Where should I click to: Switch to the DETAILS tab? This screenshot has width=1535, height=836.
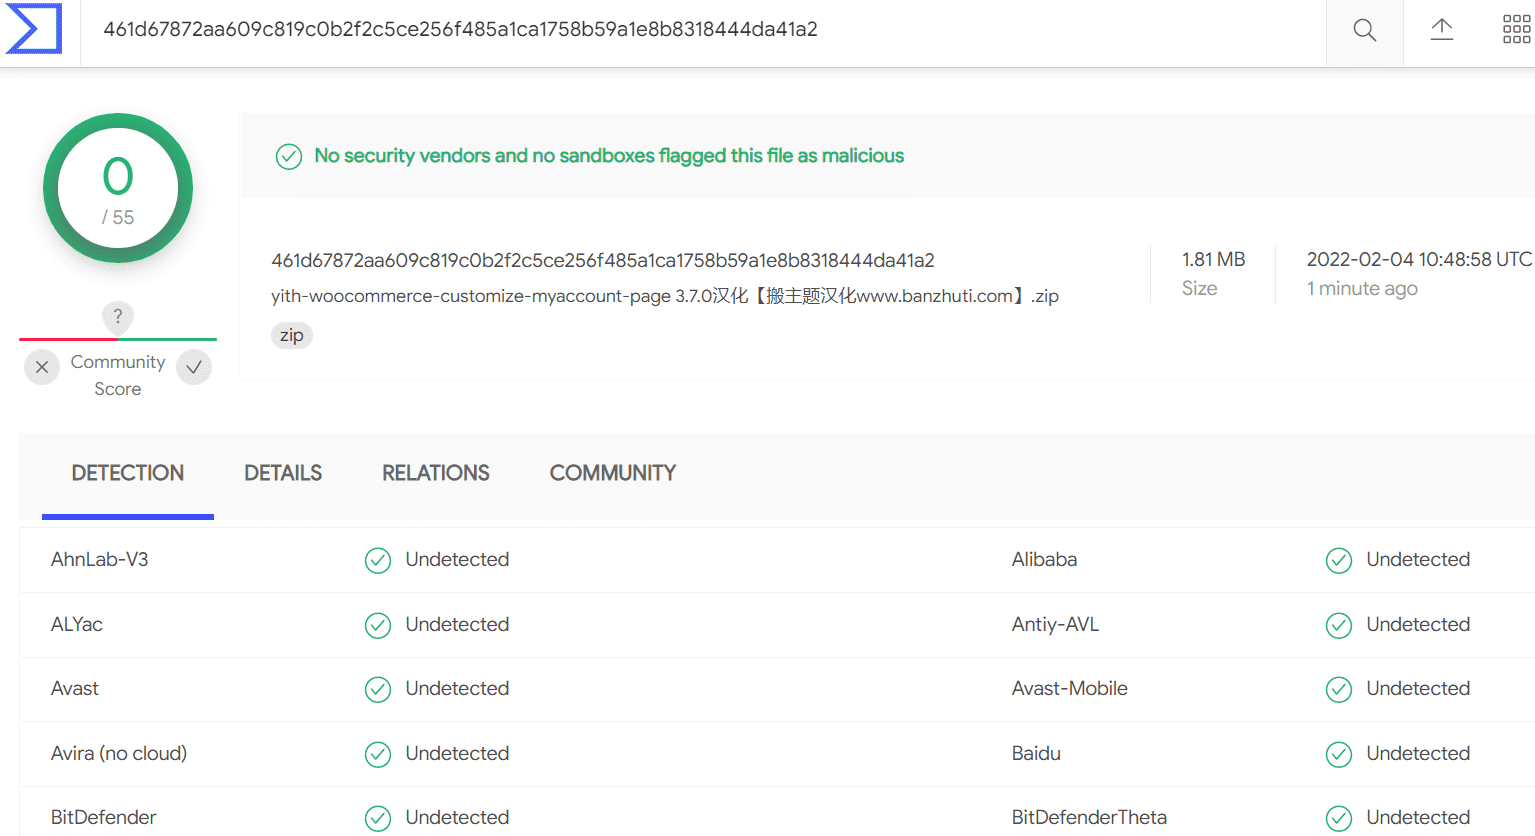coord(283,473)
